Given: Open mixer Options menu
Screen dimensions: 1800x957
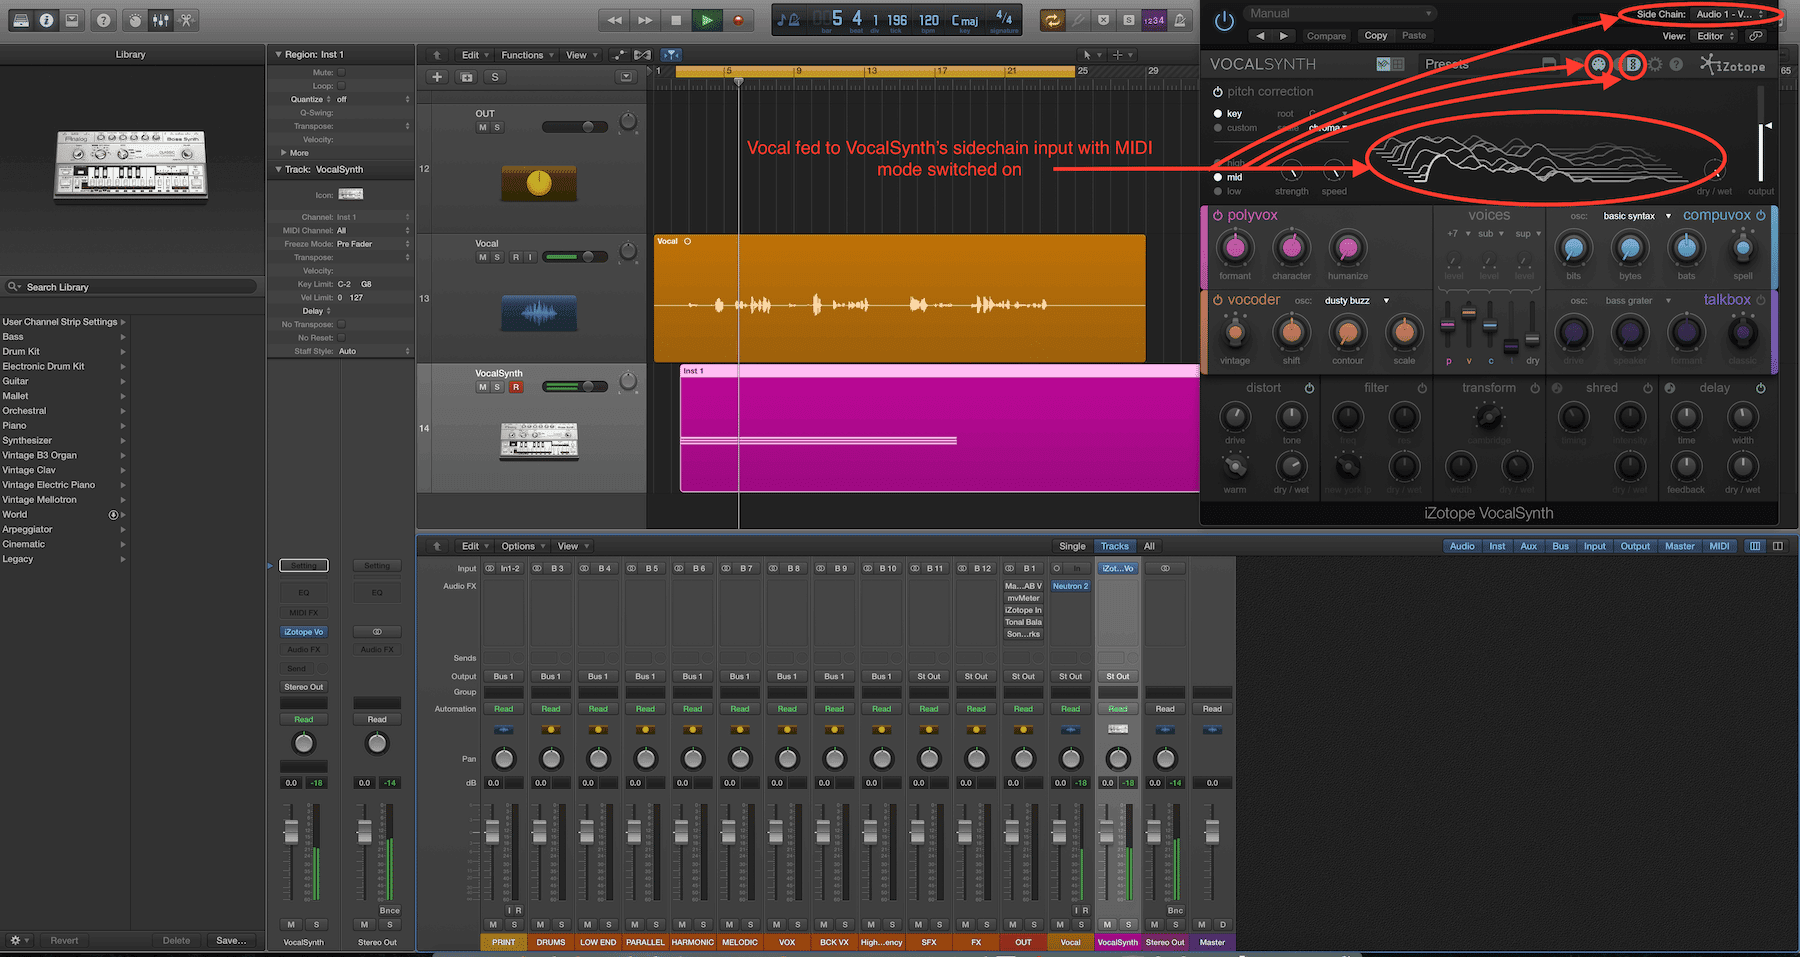Looking at the screenshot, I should 523,546.
